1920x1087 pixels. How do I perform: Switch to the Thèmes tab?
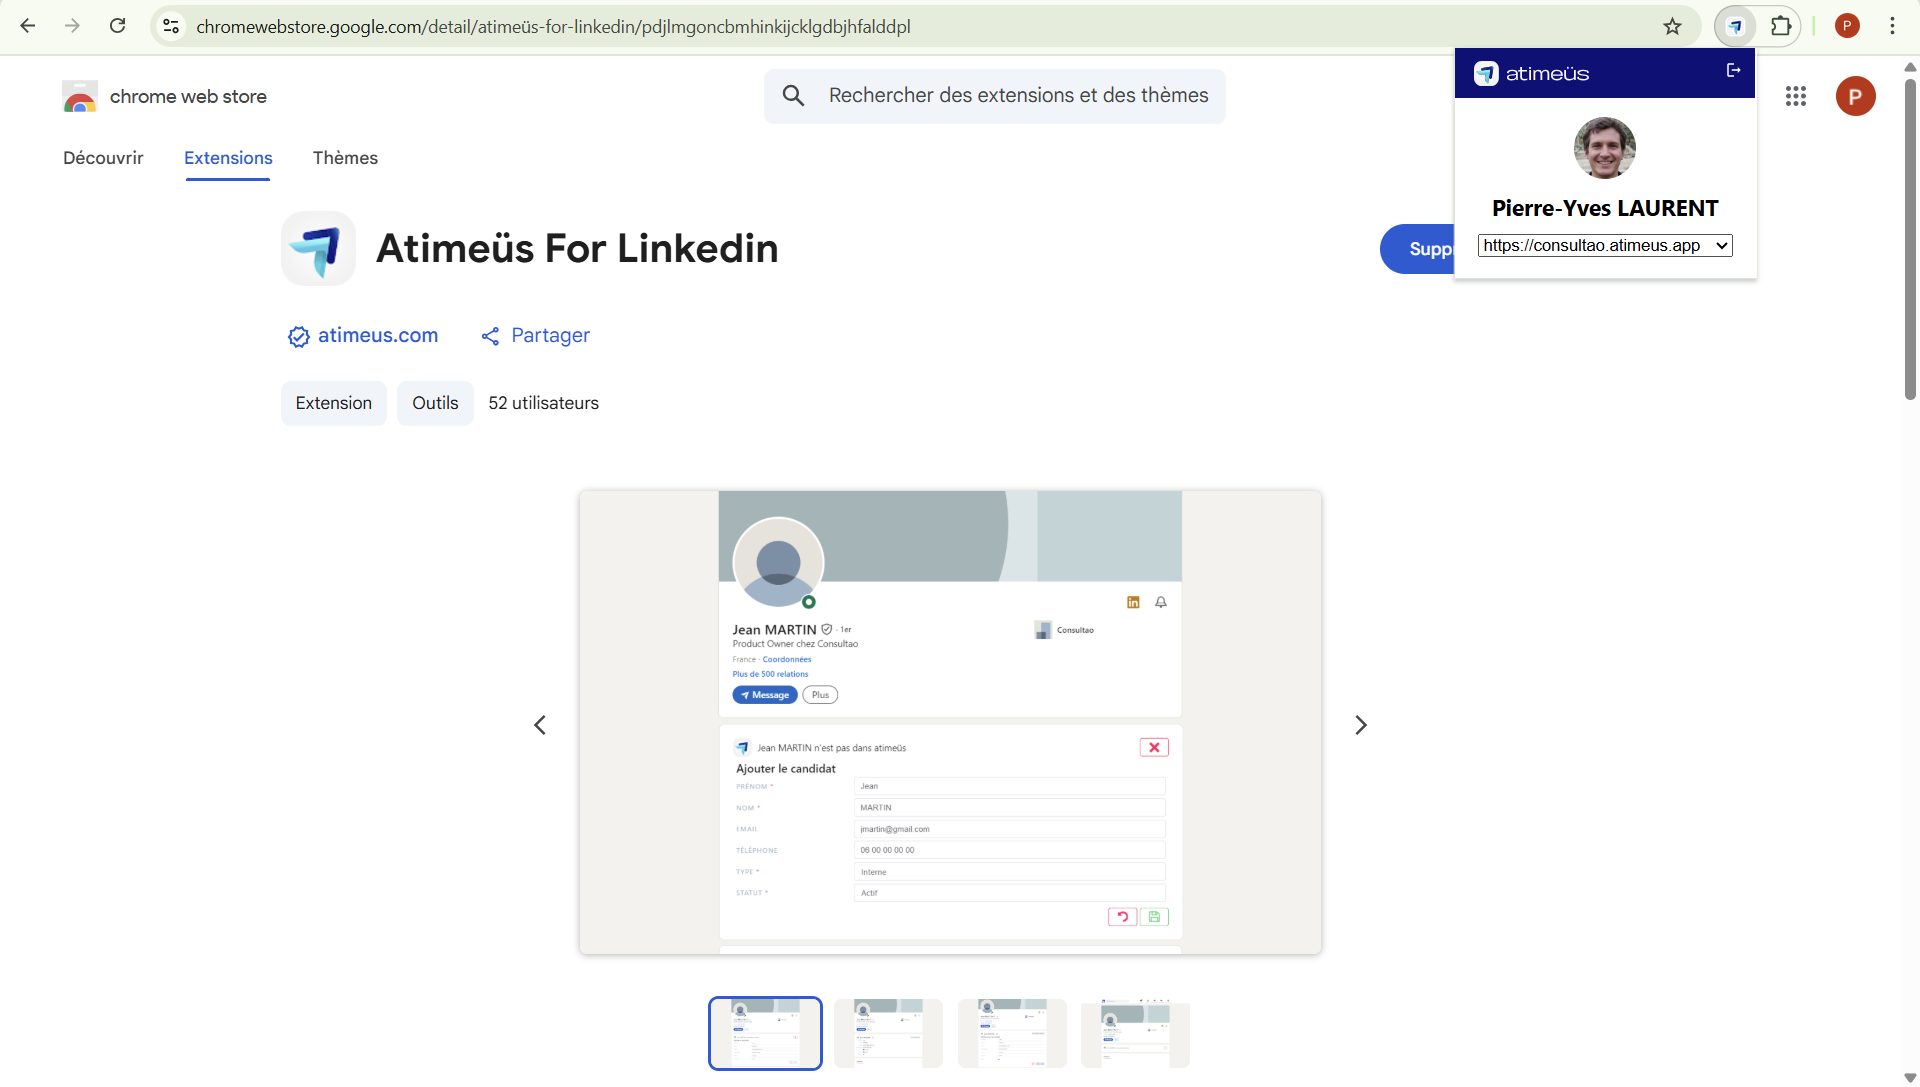click(345, 158)
